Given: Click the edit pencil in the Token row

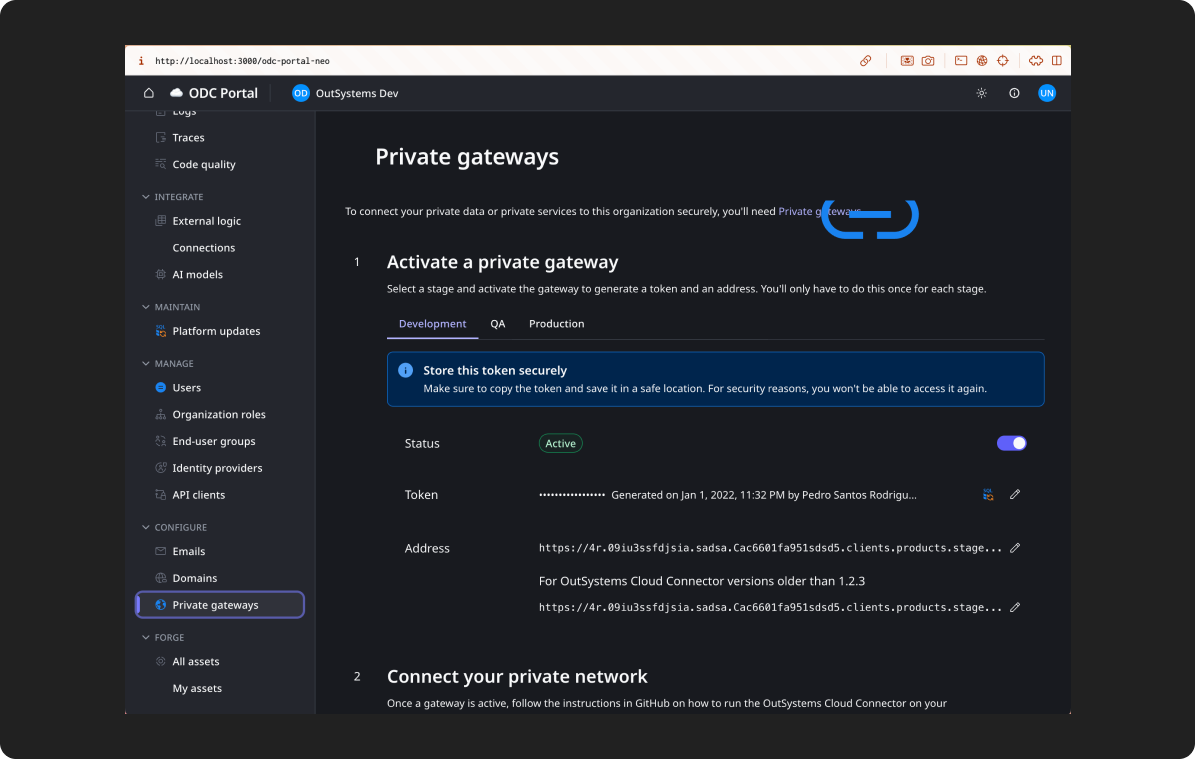Looking at the screenshot, I should click(x=1015, y=495).
